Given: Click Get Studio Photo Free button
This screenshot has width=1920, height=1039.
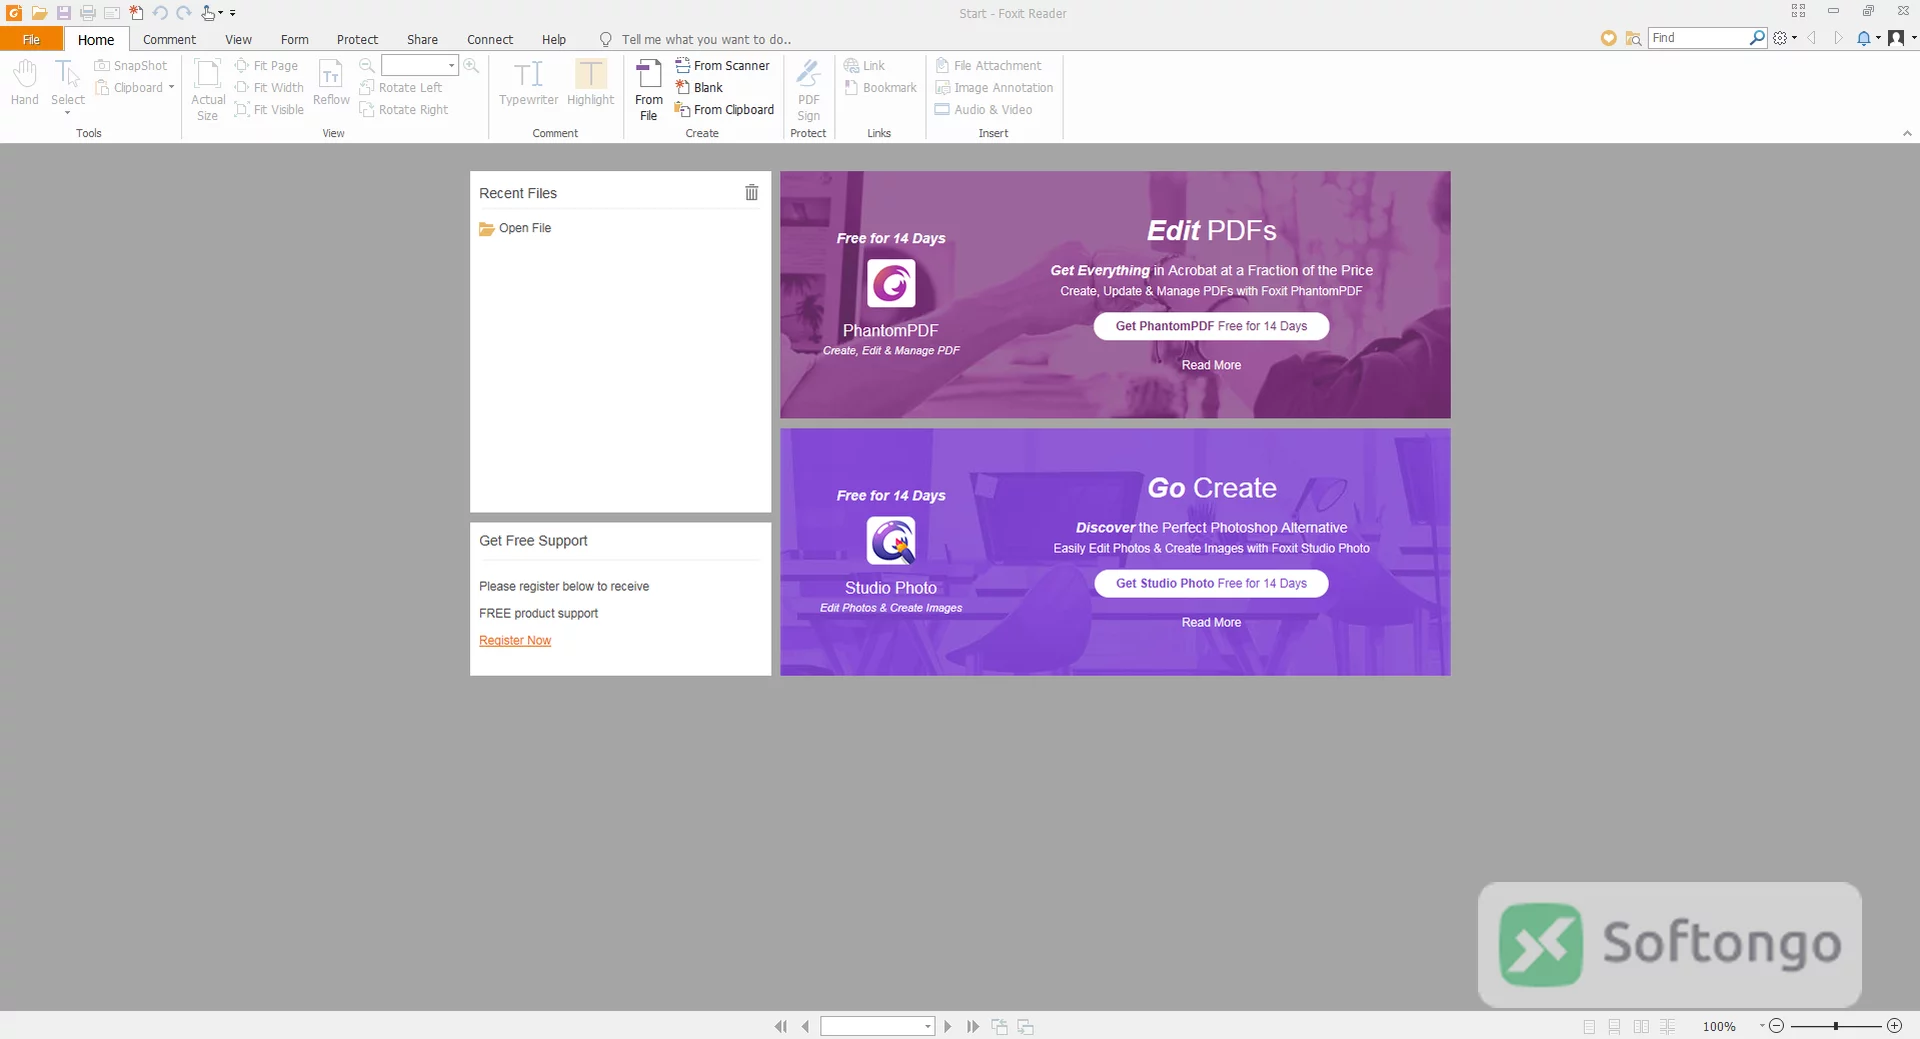Looking at the screenshot, I should click(x=1211, y=583).
